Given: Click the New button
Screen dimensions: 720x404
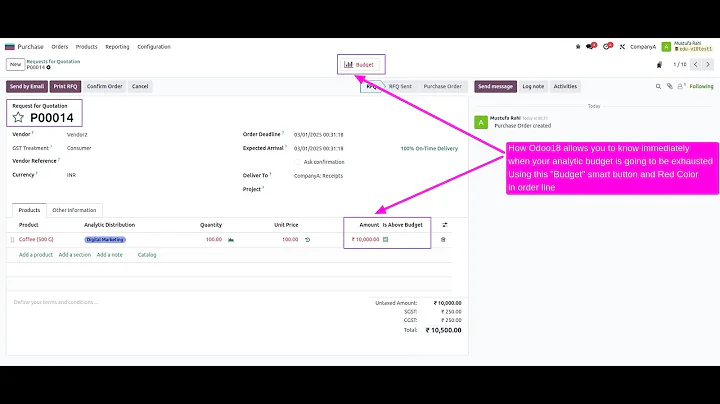Looking at the screenshot, I should pos(16,64).
